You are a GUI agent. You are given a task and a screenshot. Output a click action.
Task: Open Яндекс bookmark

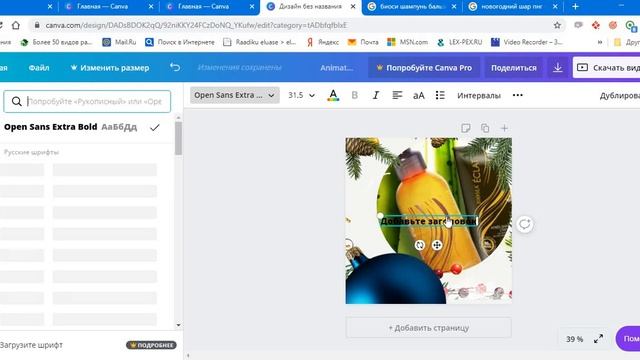(322, 42)
